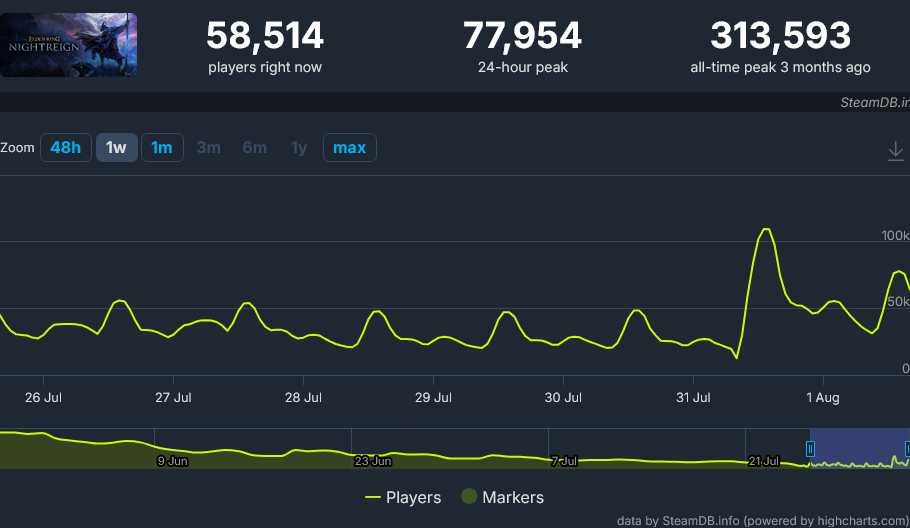Click the 50k y-axis label
The height and width of the screenshot is (528, 910).
point(898,301)
